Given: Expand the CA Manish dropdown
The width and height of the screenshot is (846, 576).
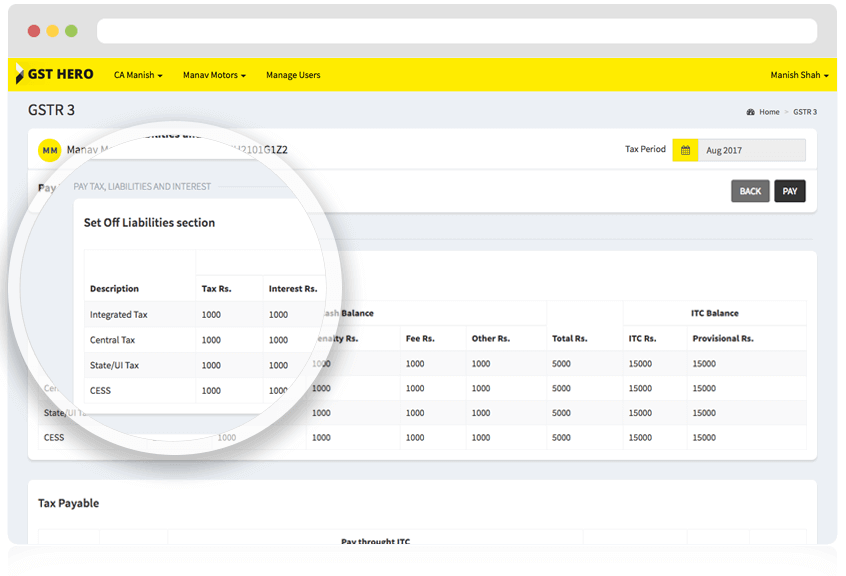Looking at the screenshot, I should pyautogui.click(x=138, y=75).
